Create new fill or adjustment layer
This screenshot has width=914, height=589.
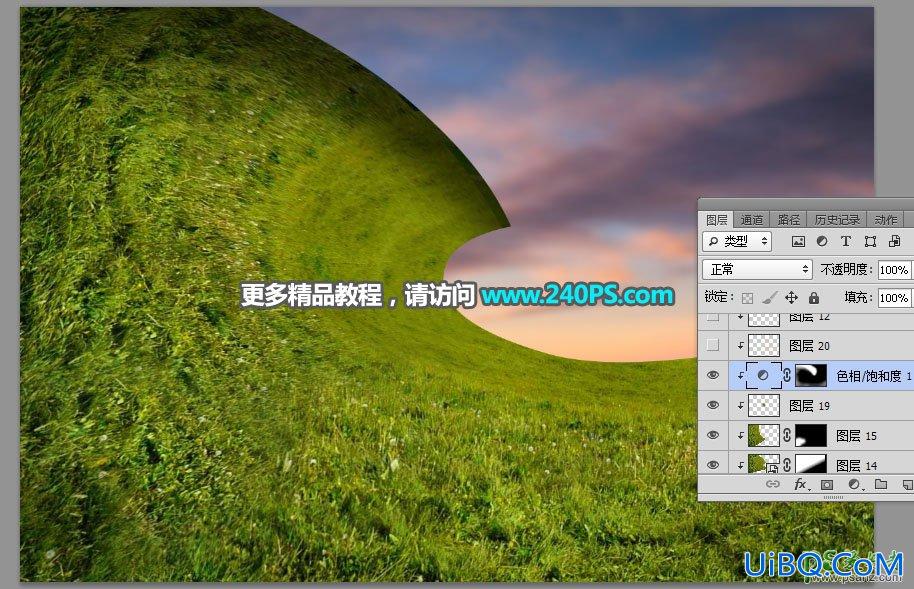pos(854,484)
